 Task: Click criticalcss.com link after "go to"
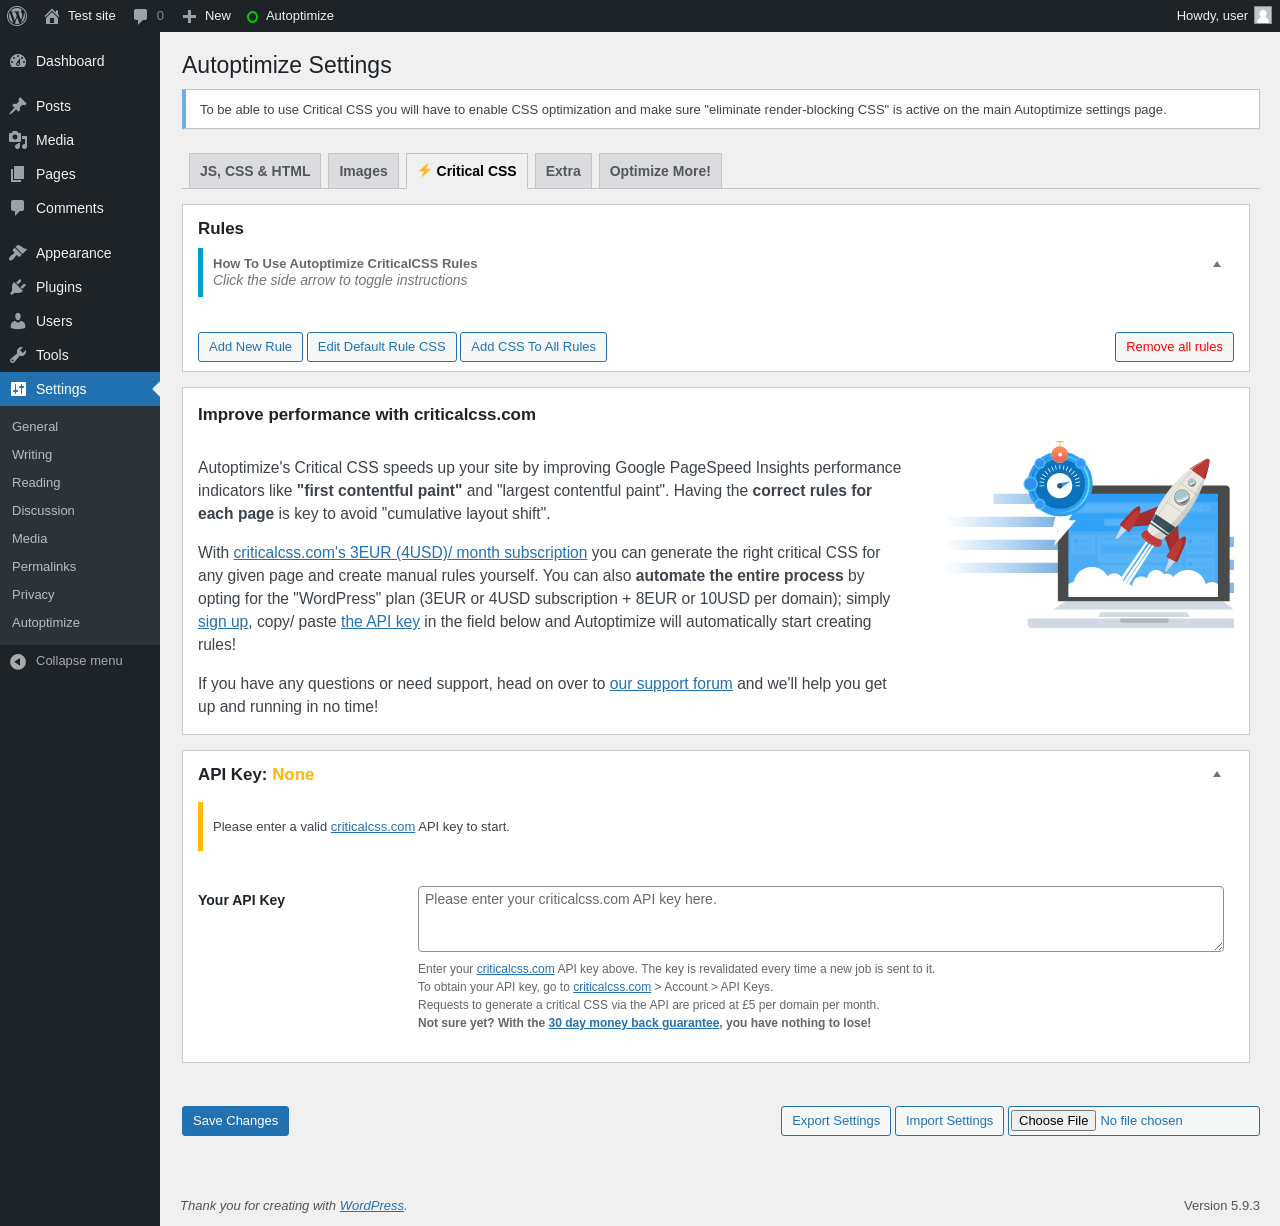coord(612,987)
